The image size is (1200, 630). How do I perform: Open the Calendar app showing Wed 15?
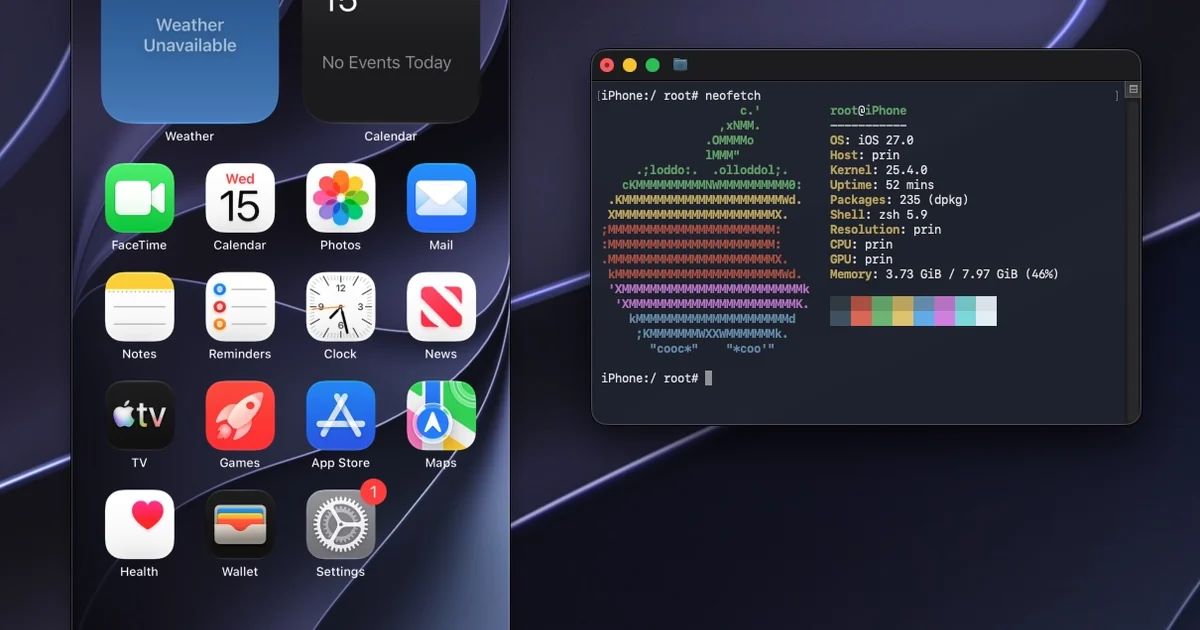click(240, 198)
